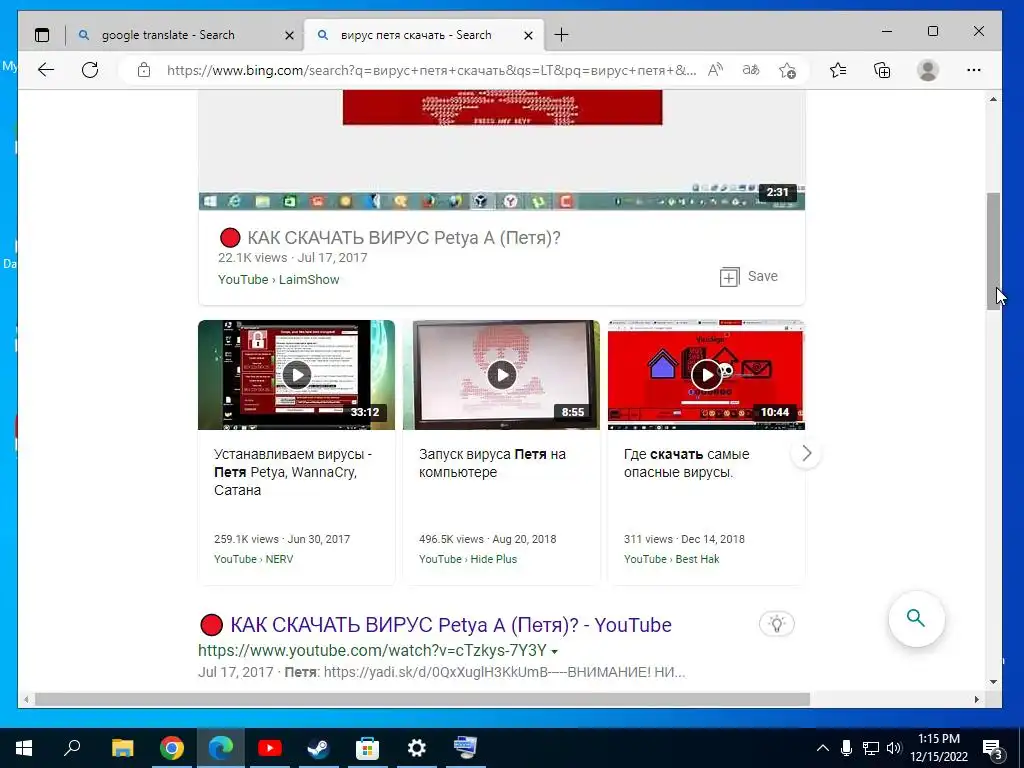Screen dimensions: 1024x768
Task: Open the taskbar clock 1:15 PM
Action: (938, 748)
